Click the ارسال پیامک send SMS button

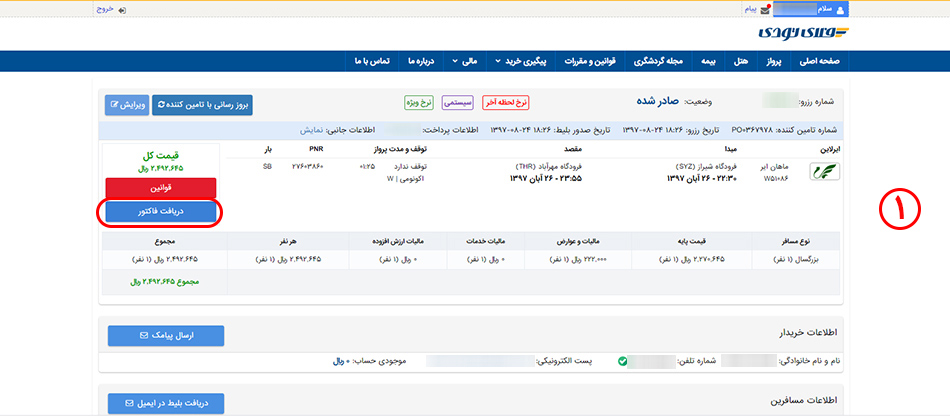pyautogui.click(x=165, y=335)
